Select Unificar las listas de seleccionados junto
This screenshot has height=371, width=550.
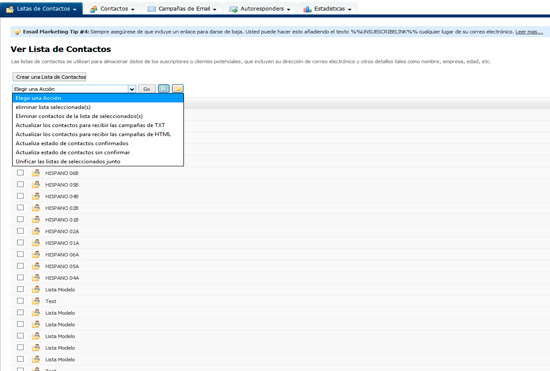[98, 162]
